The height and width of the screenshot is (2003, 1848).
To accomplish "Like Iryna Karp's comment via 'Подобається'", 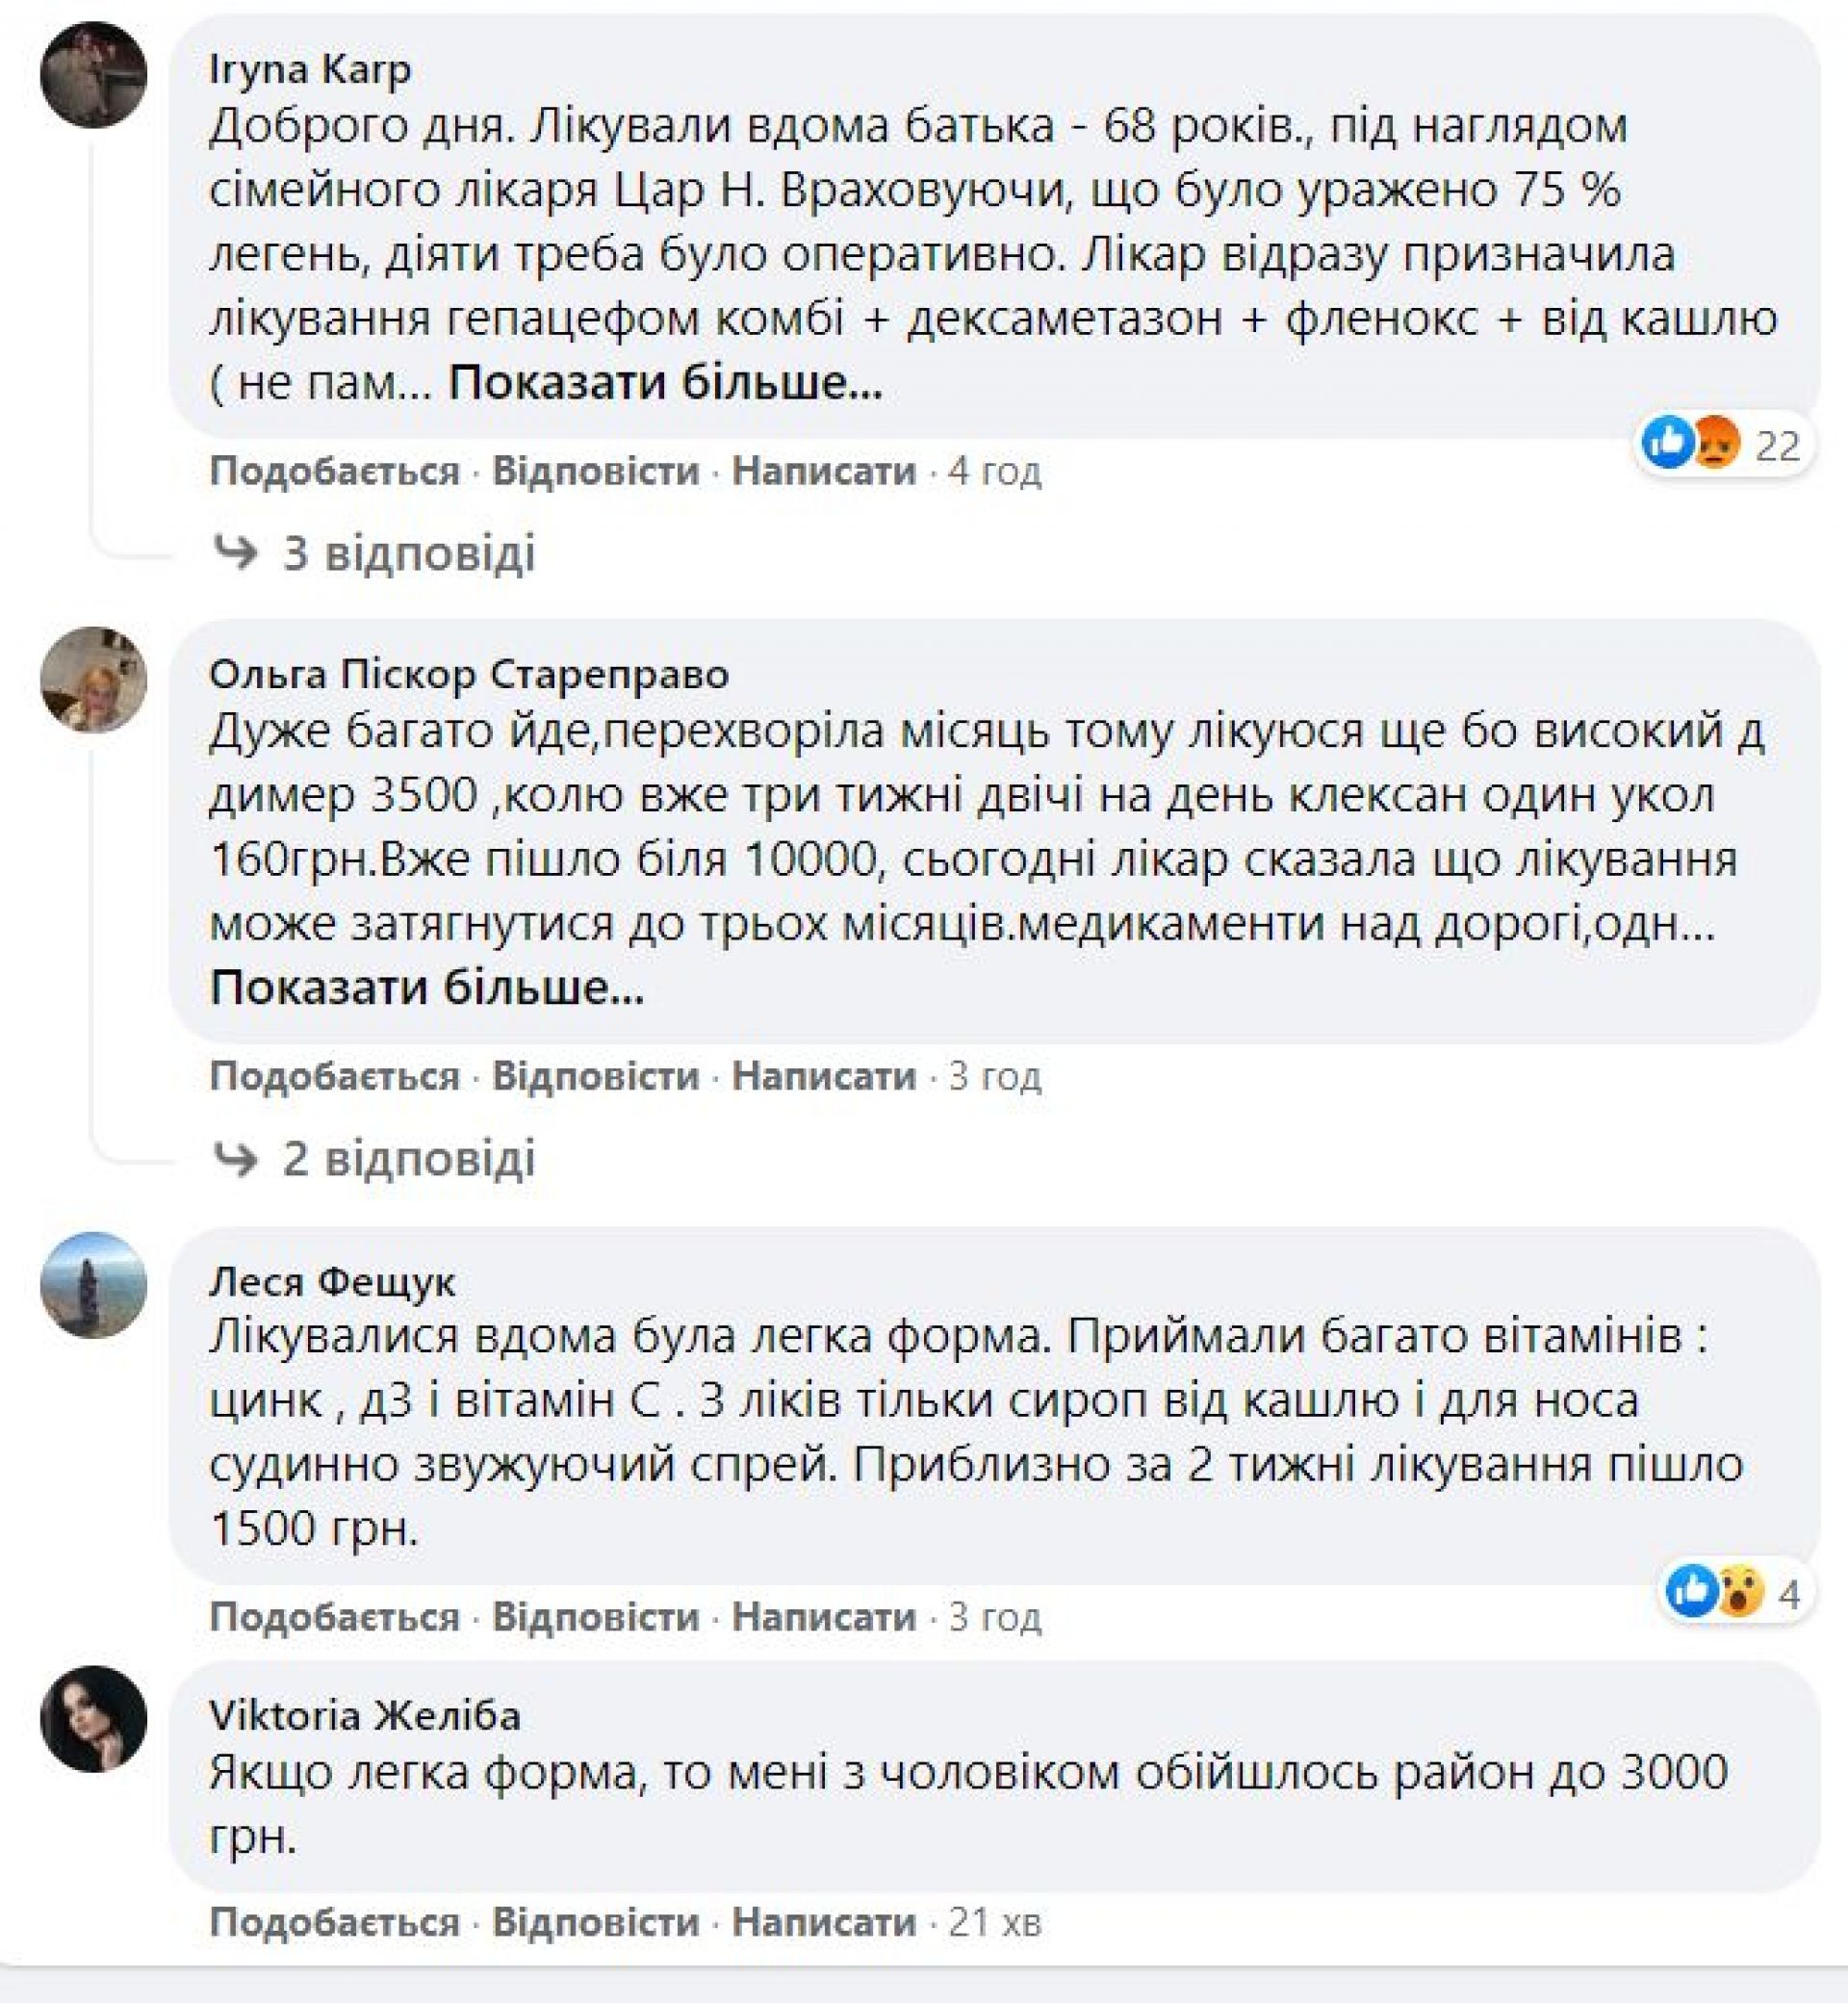I will tap(334, 470).
